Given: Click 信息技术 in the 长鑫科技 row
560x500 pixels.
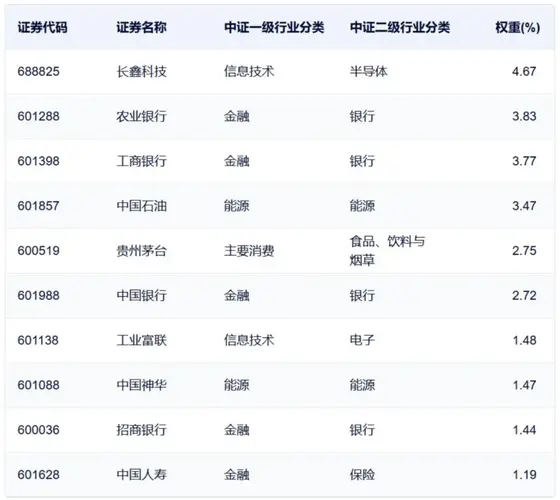Looking at the screenshot, I should click(249, 71).
